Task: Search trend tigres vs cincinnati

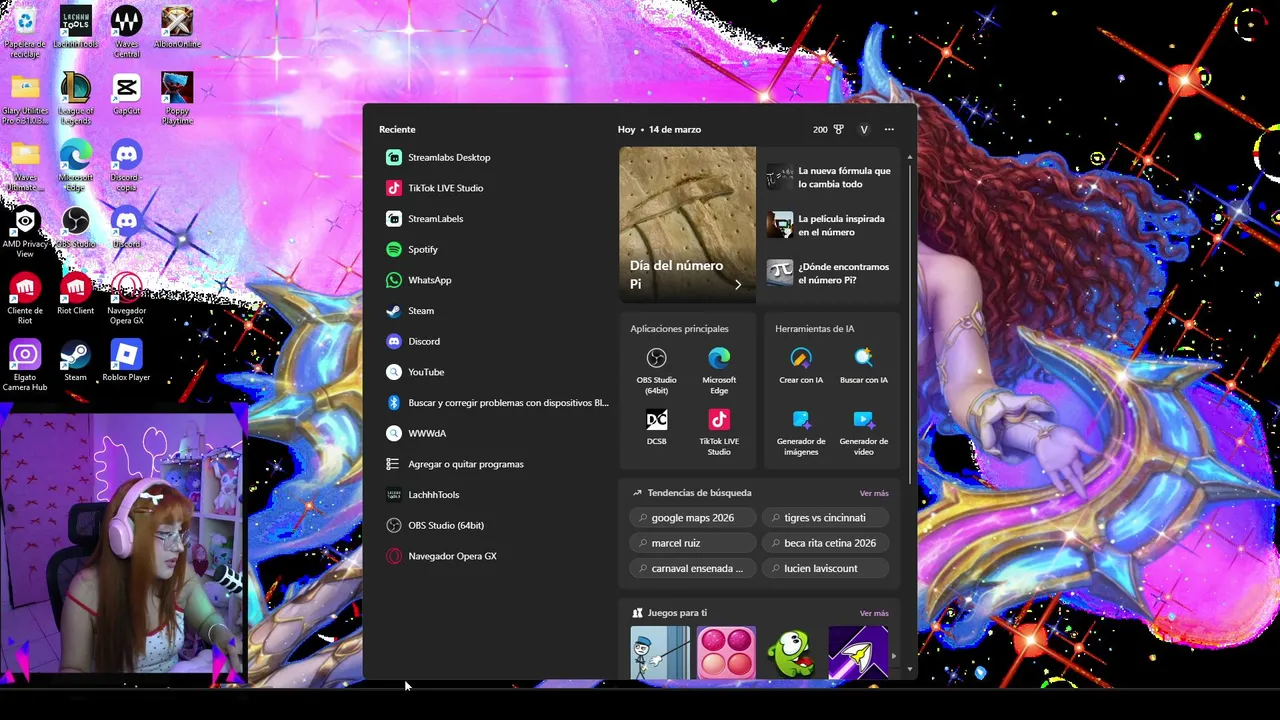Action: (x=825, y=518)
